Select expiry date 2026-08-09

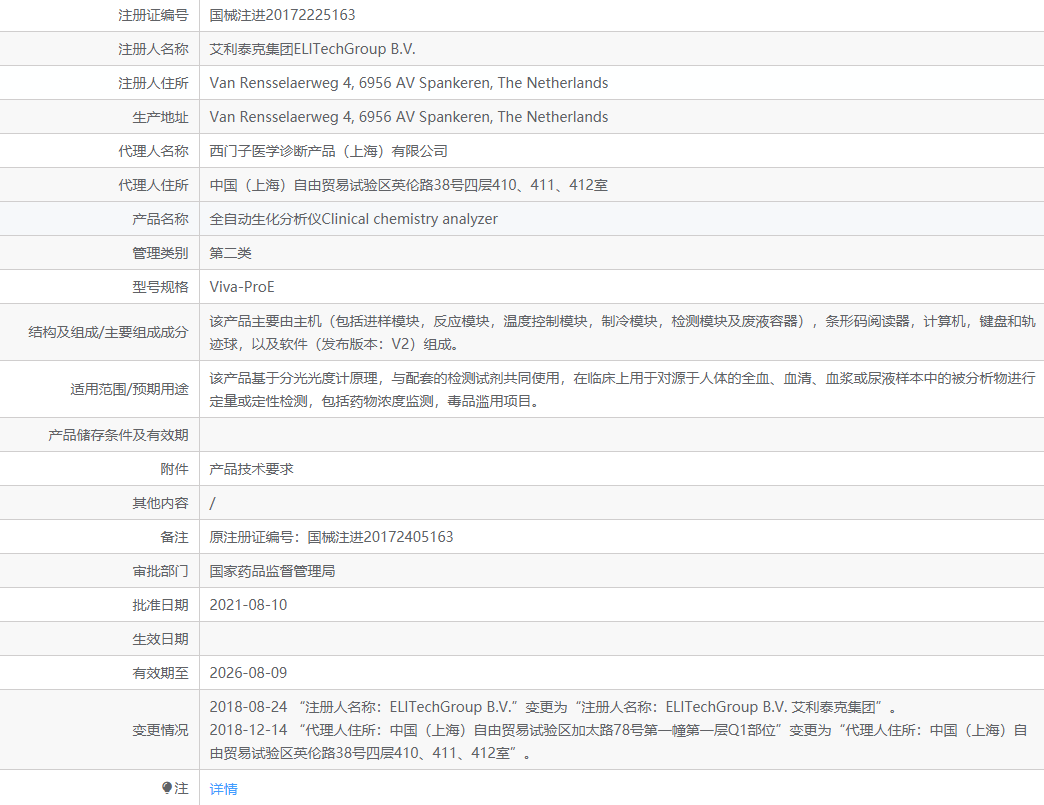(x=248, y=672)
